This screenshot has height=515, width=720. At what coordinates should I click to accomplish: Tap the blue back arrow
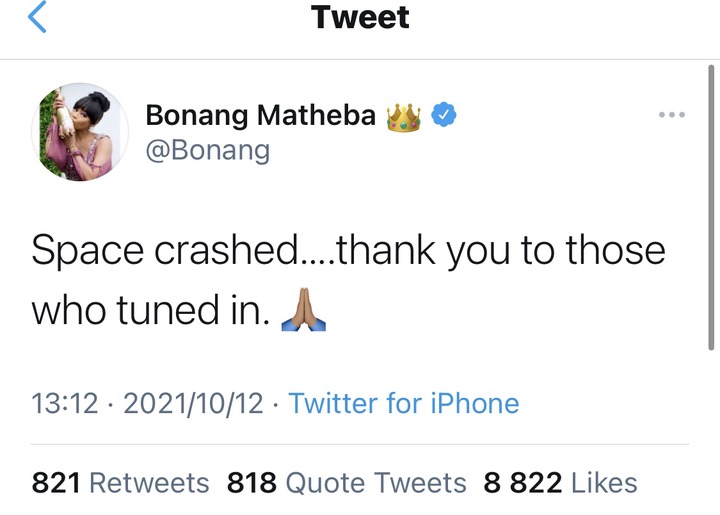[37, 17]
